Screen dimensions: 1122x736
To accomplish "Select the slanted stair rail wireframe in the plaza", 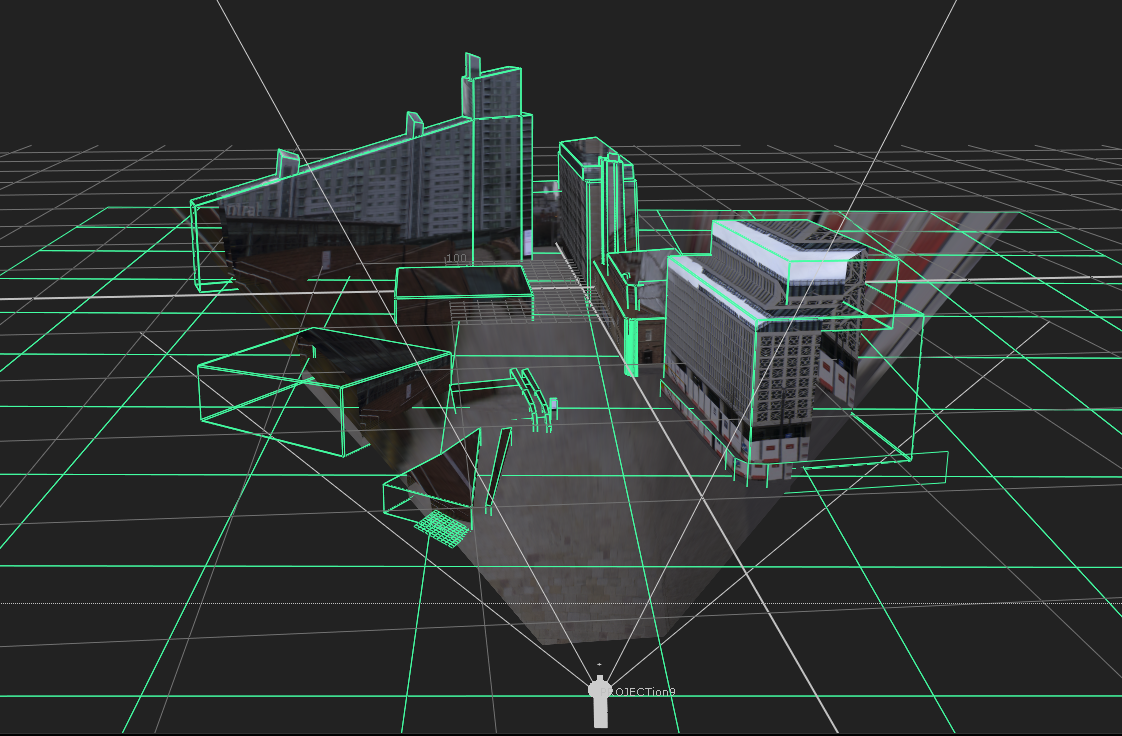I will (x=530, y=398).
